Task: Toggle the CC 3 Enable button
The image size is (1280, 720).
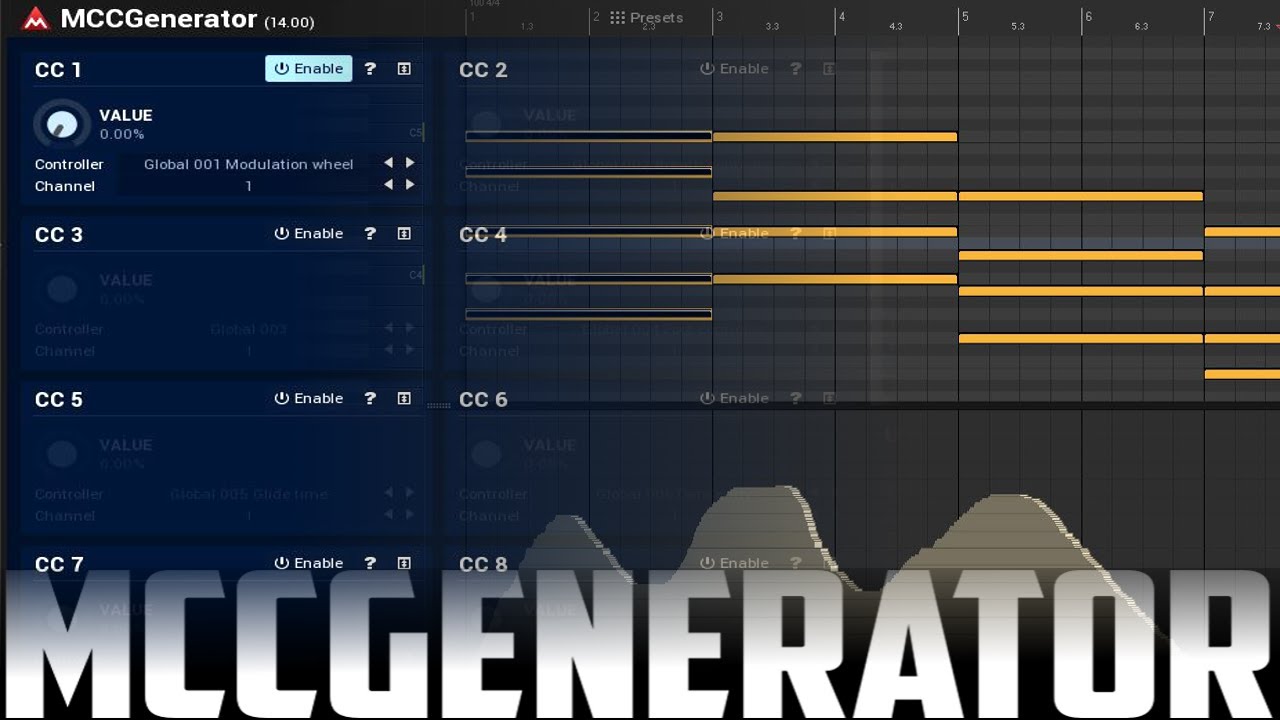Action: 309,233
